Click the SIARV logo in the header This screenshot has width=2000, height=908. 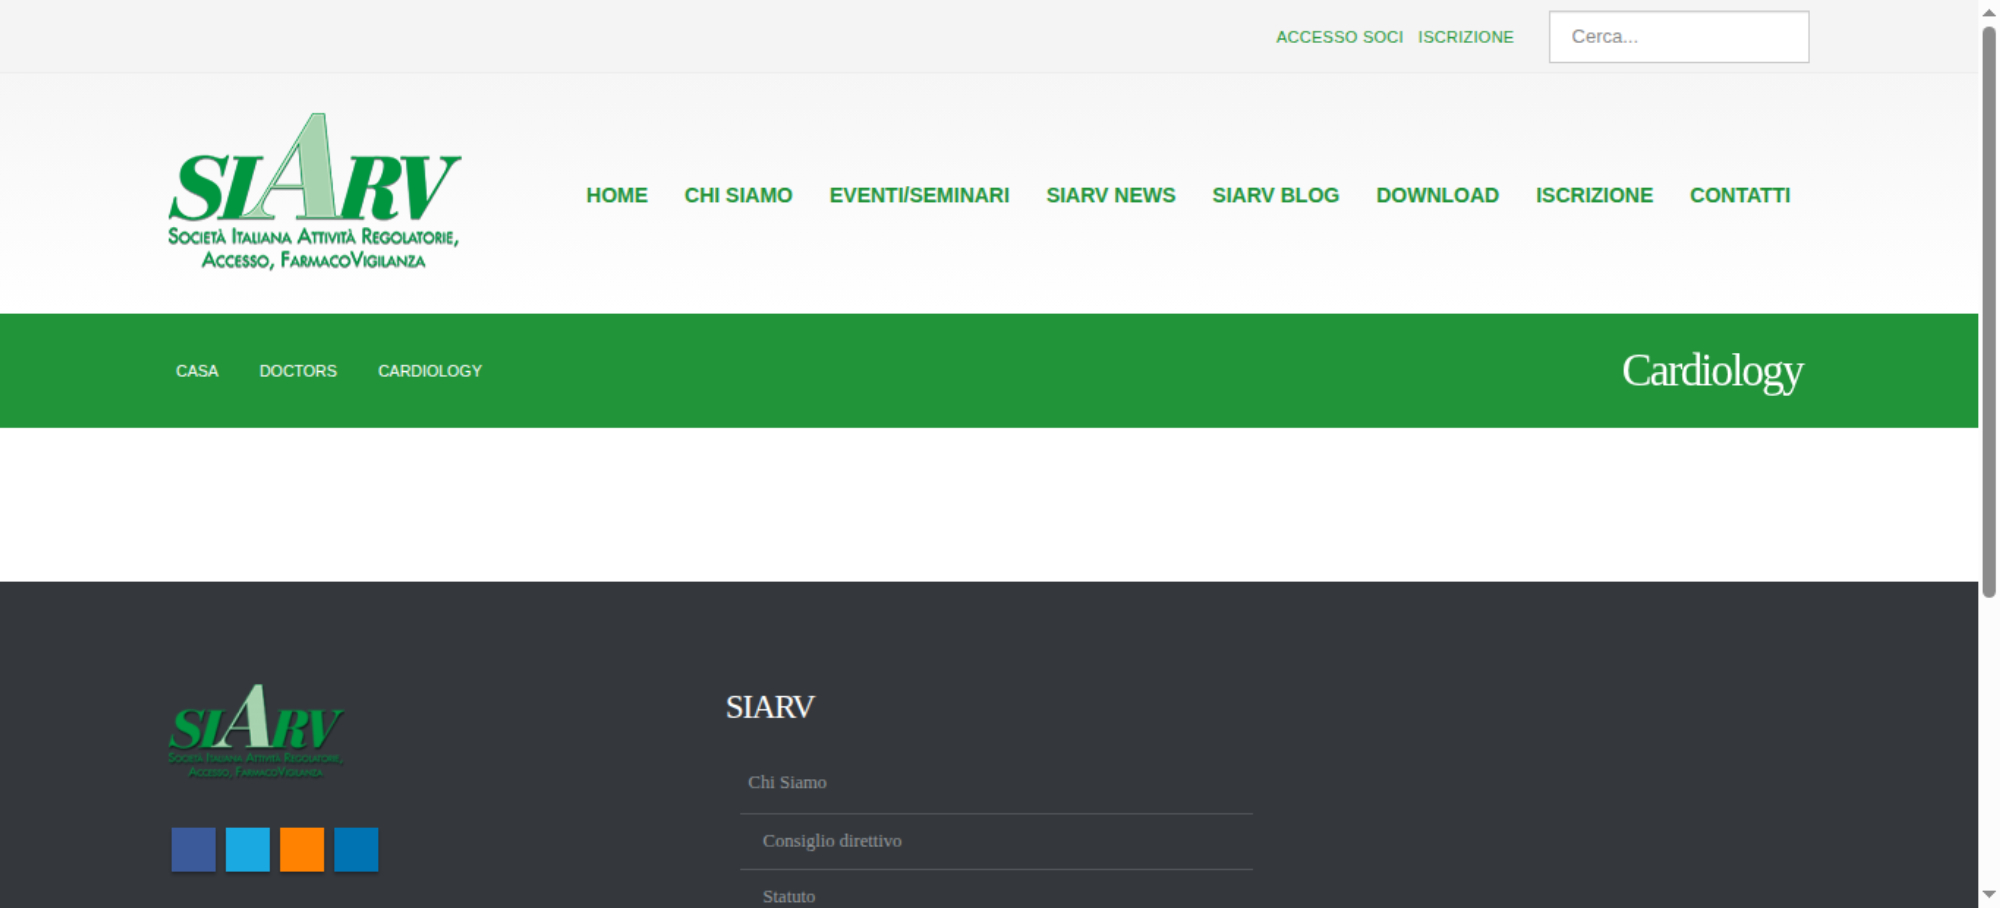click(x=314, y=192)
